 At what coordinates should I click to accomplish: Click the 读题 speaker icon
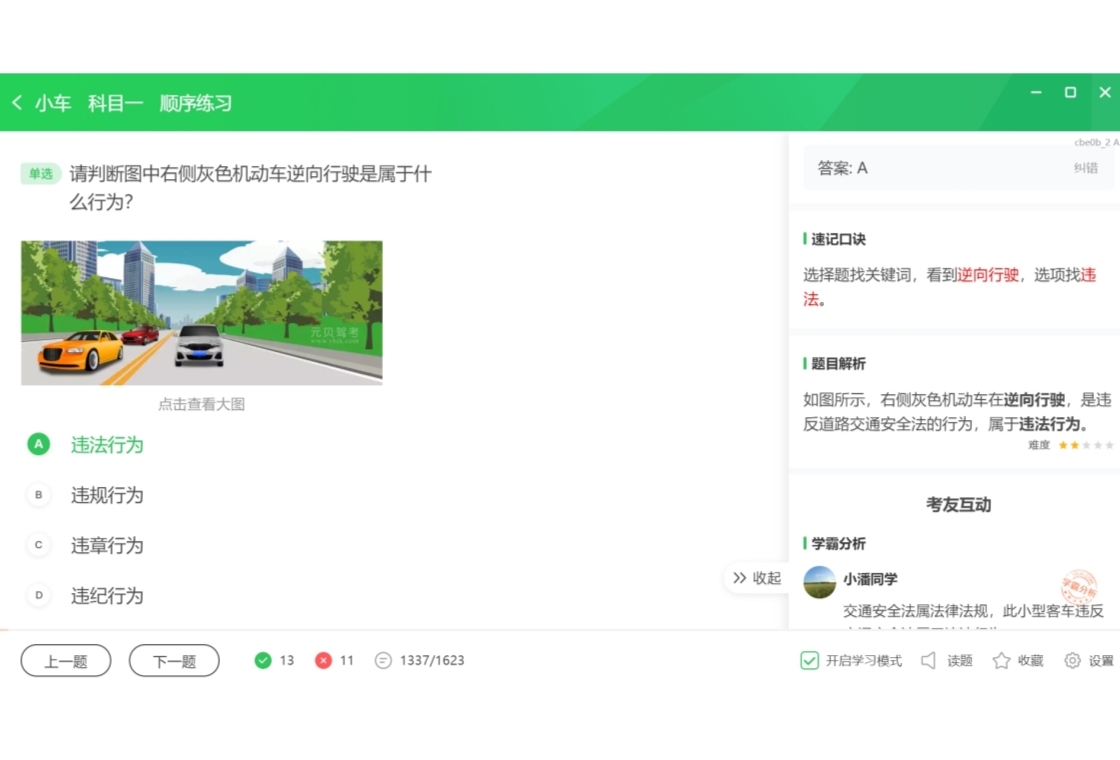click(929, 661)
